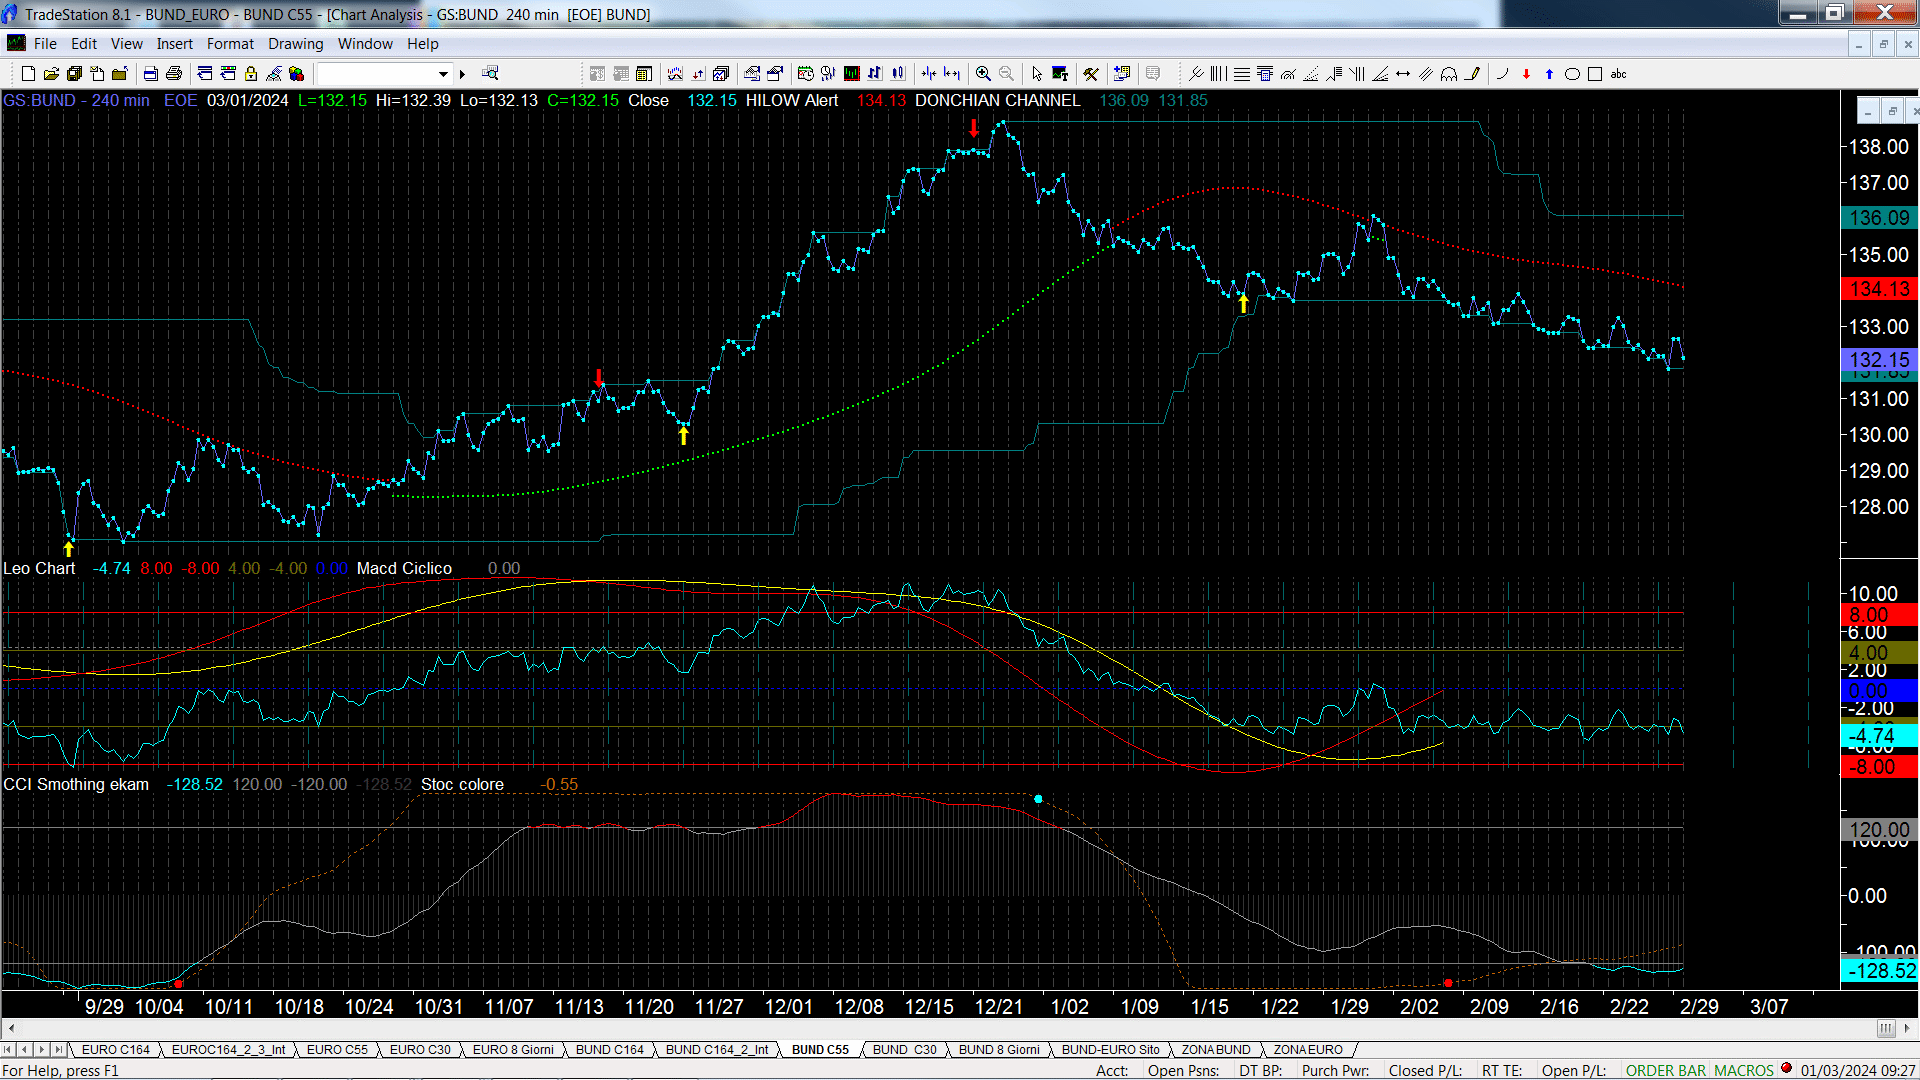Switch to the EUROC164_2_3_Int tab
The height and width of the screenshot is (1080, 1920).
(228, 1050)
